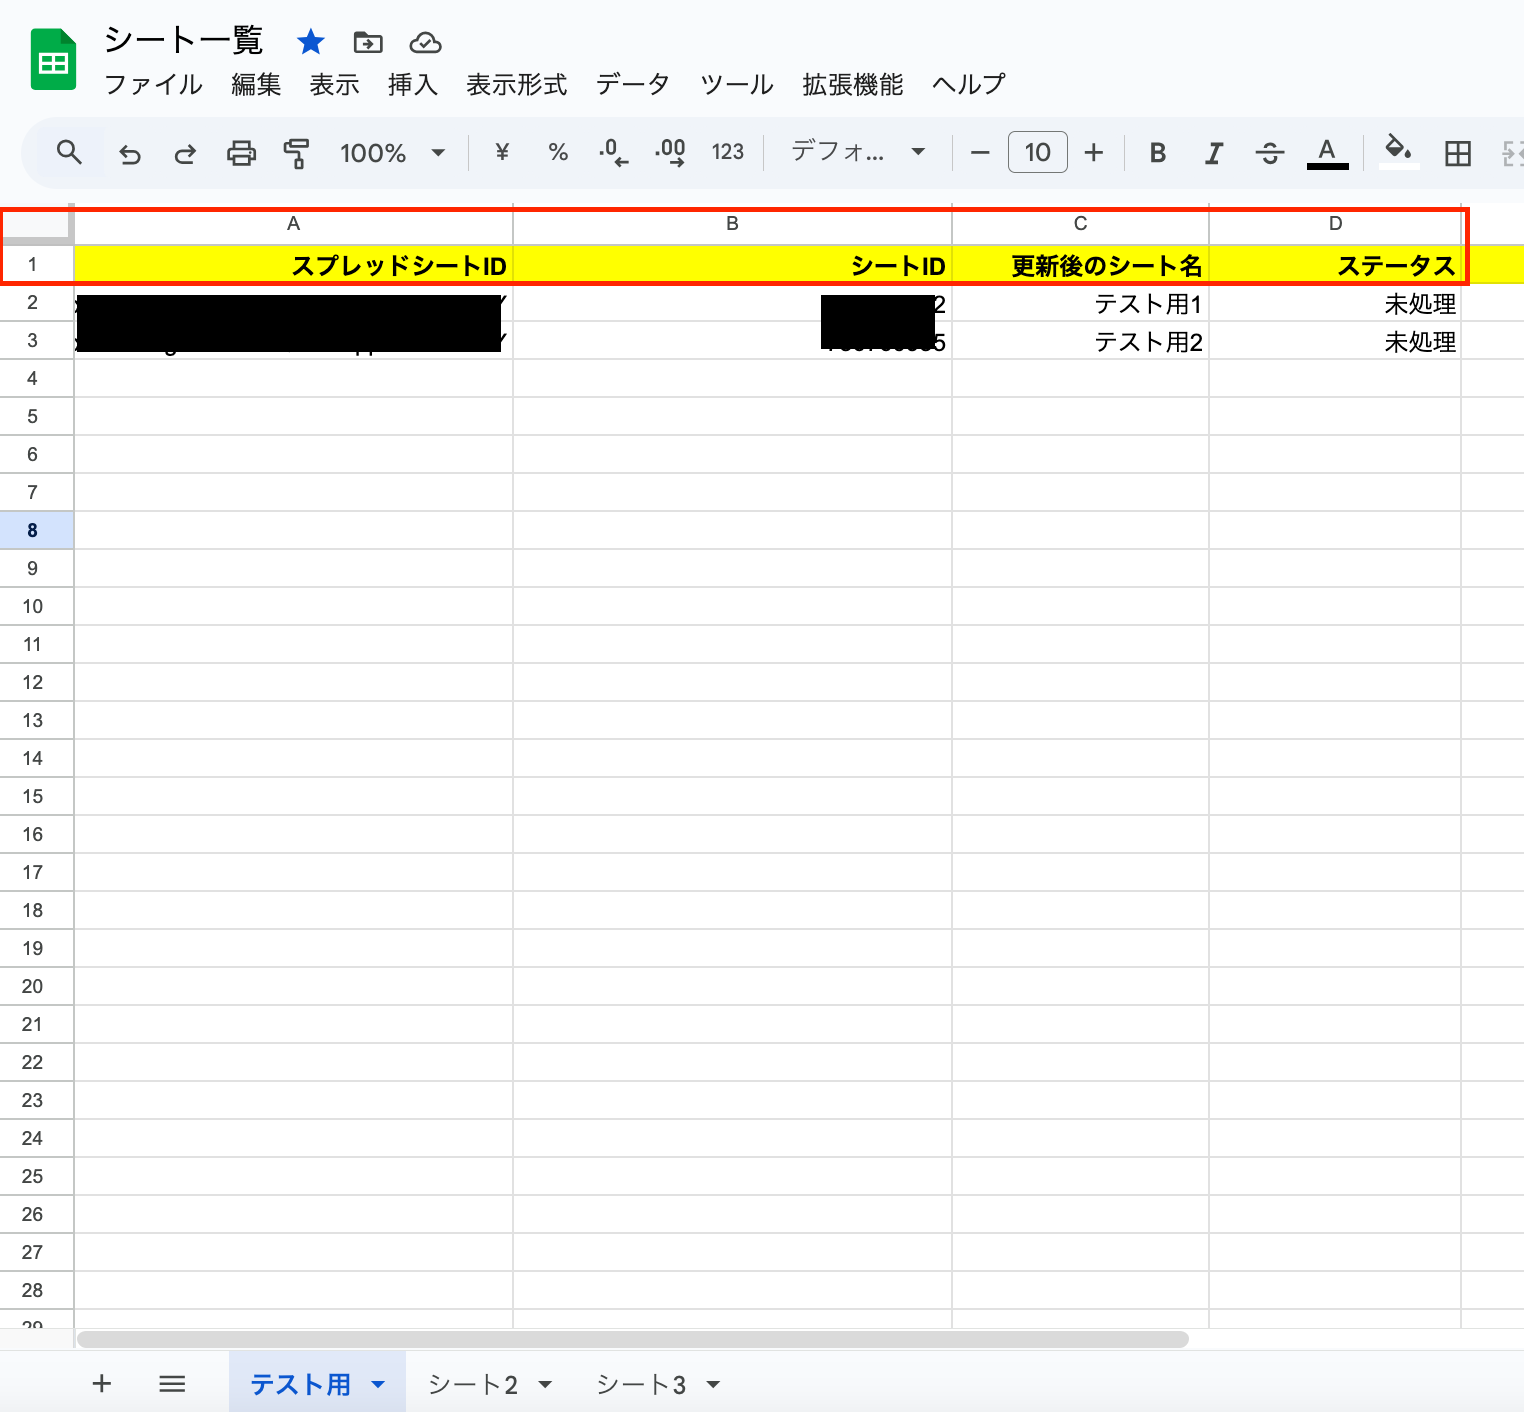Click the font size field showing 10
The height and width of the screenshot is (1412, 1524).
(x=1038, y=152)
